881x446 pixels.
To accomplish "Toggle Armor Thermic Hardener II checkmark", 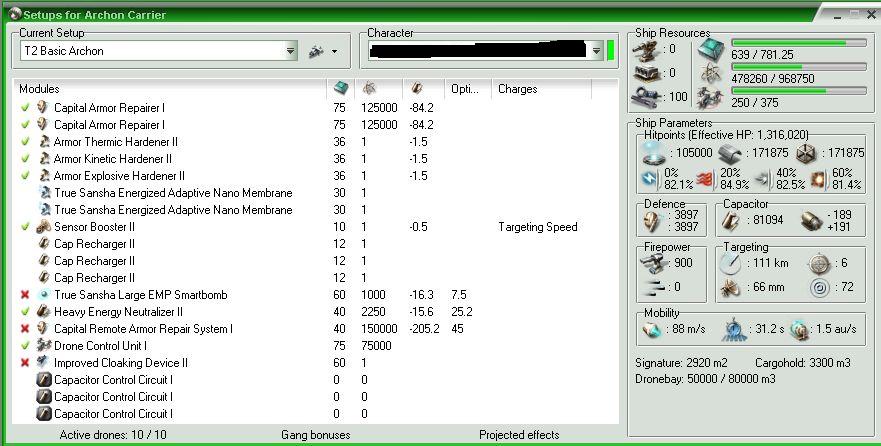I will (x=25, y=142).
